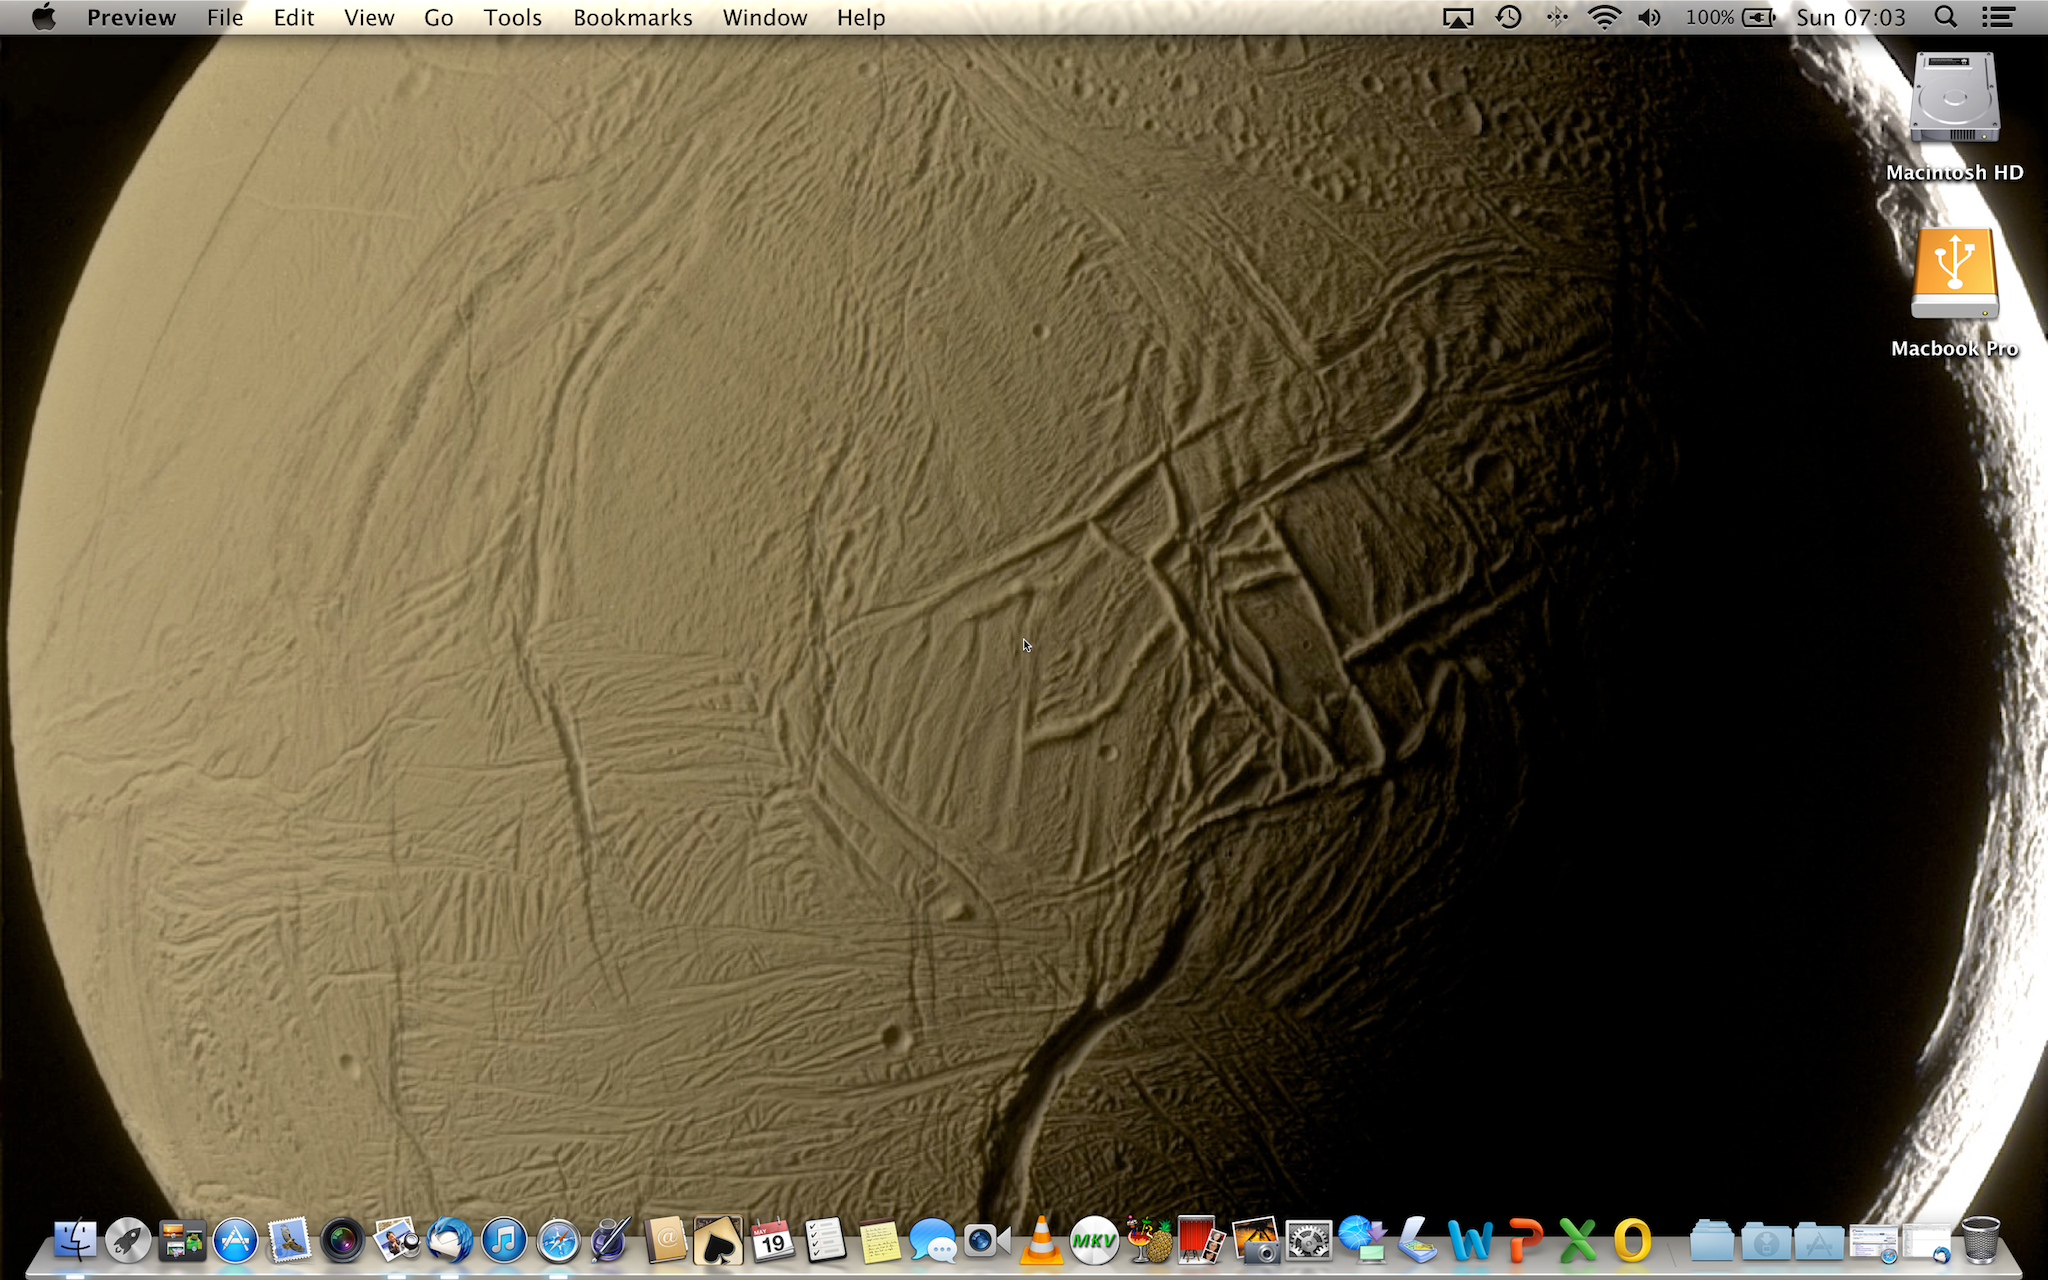Open the Help menu
Image resolution: width=2048 pixels, height=1280 pixels.
click(x=861, y=17)
